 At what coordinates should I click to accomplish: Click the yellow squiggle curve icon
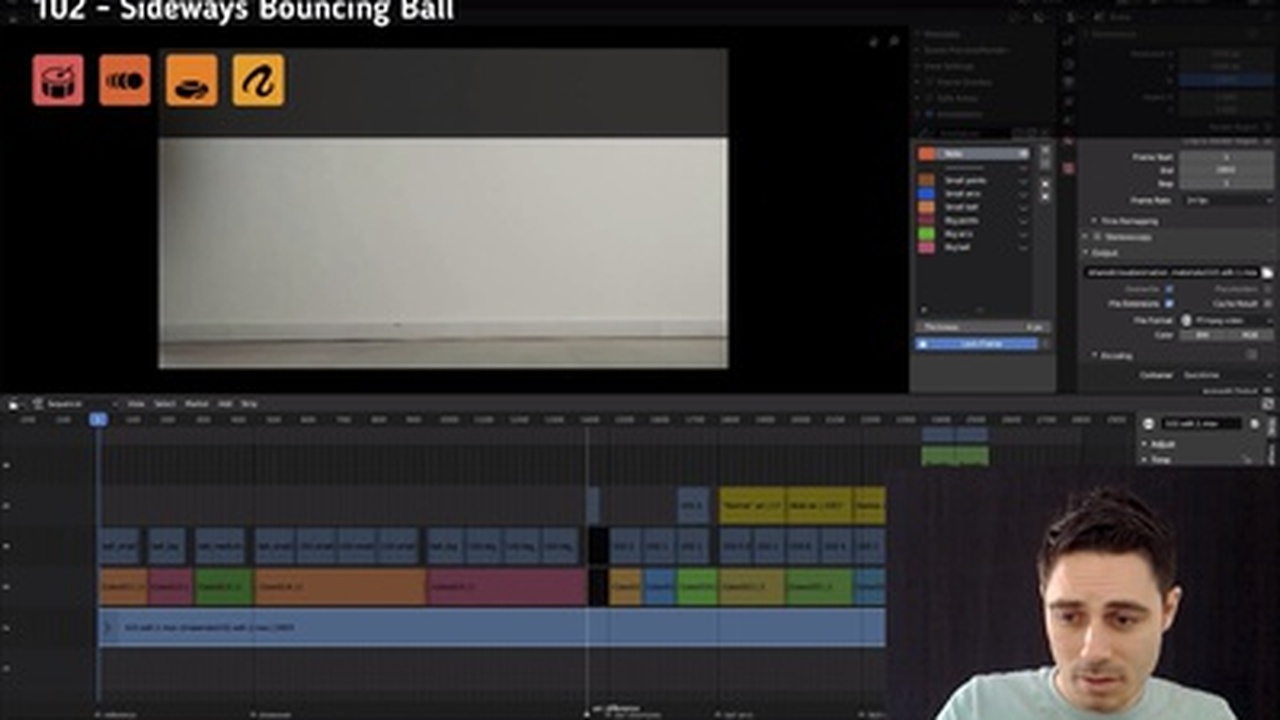(x=258, y=80)
